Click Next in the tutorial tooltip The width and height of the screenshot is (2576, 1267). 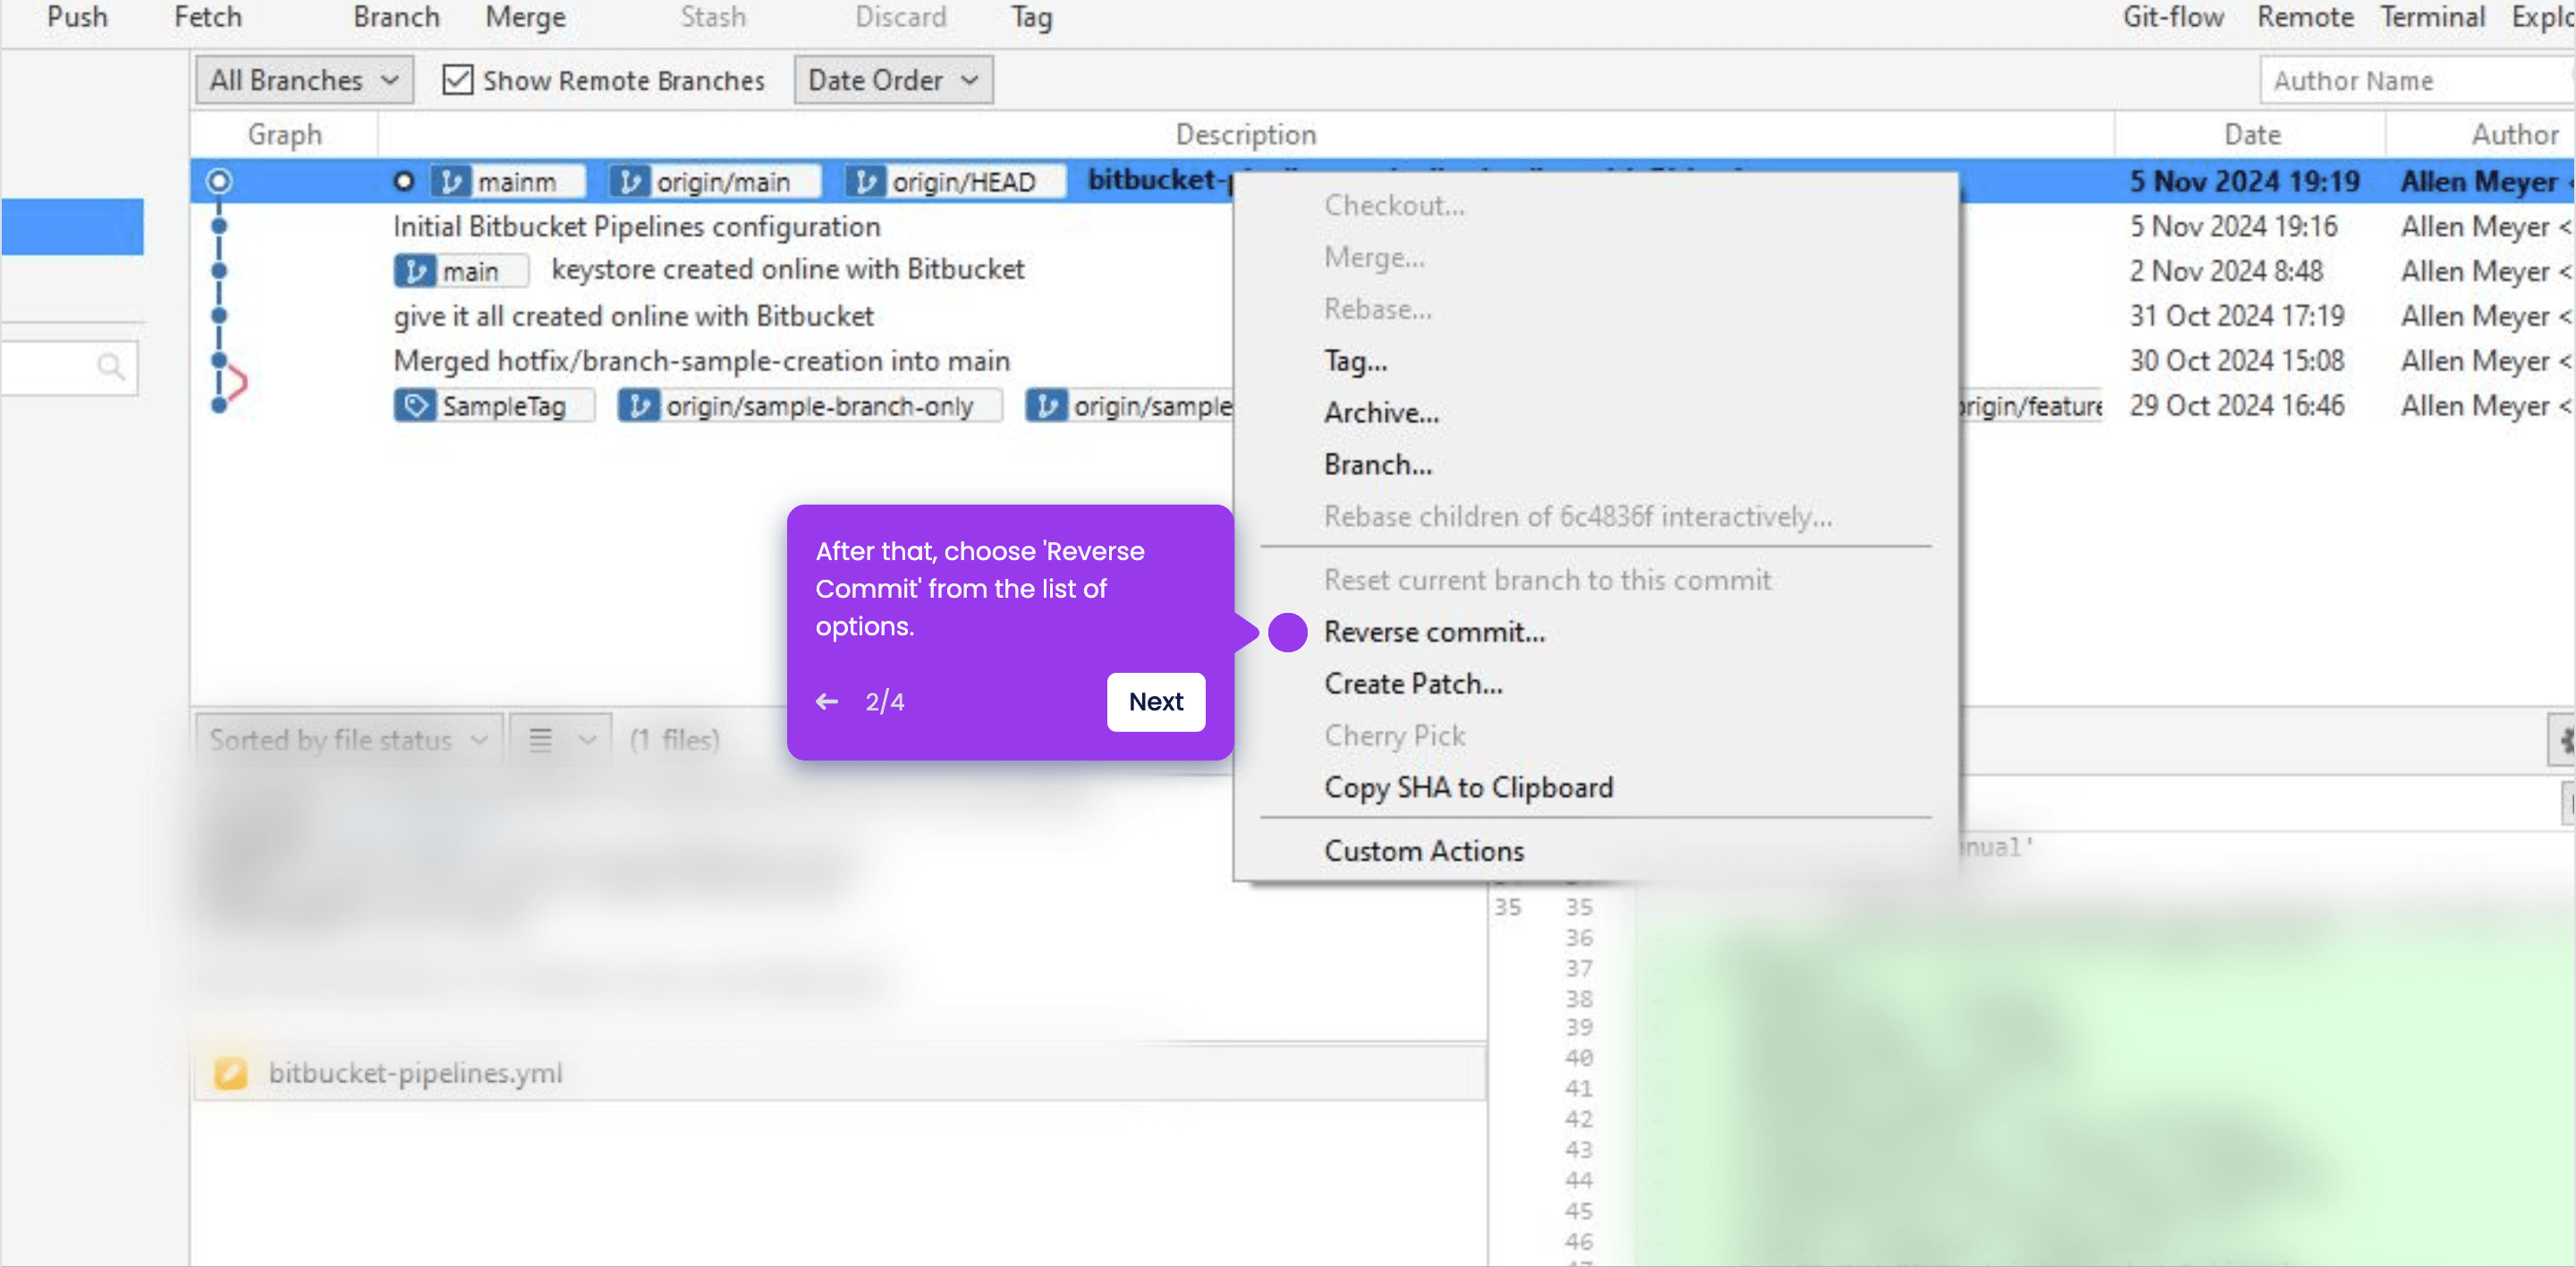click(x=1156, y=702)
